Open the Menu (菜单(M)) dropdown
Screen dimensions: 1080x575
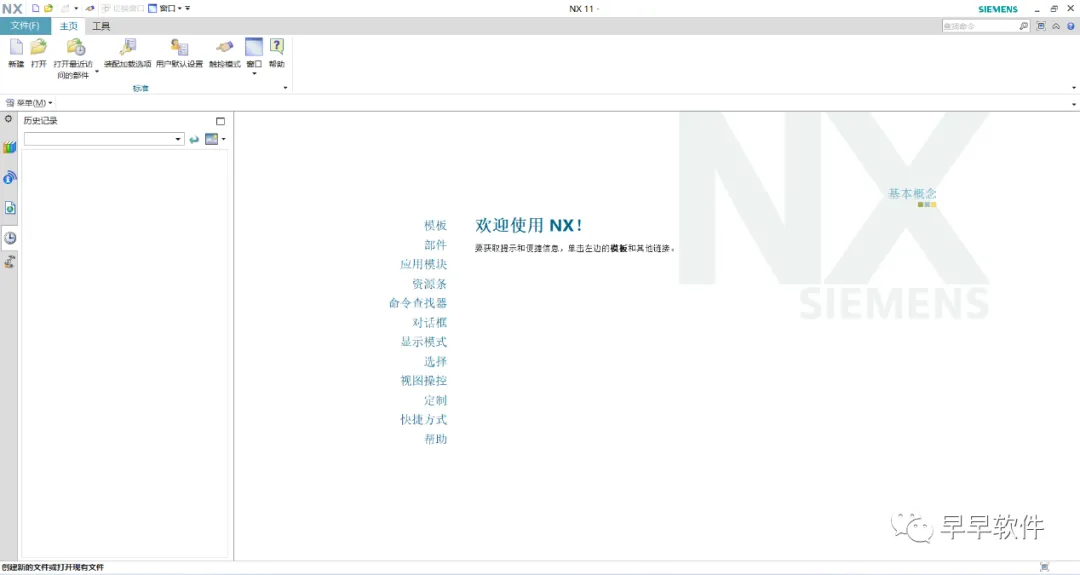(29, 103)
